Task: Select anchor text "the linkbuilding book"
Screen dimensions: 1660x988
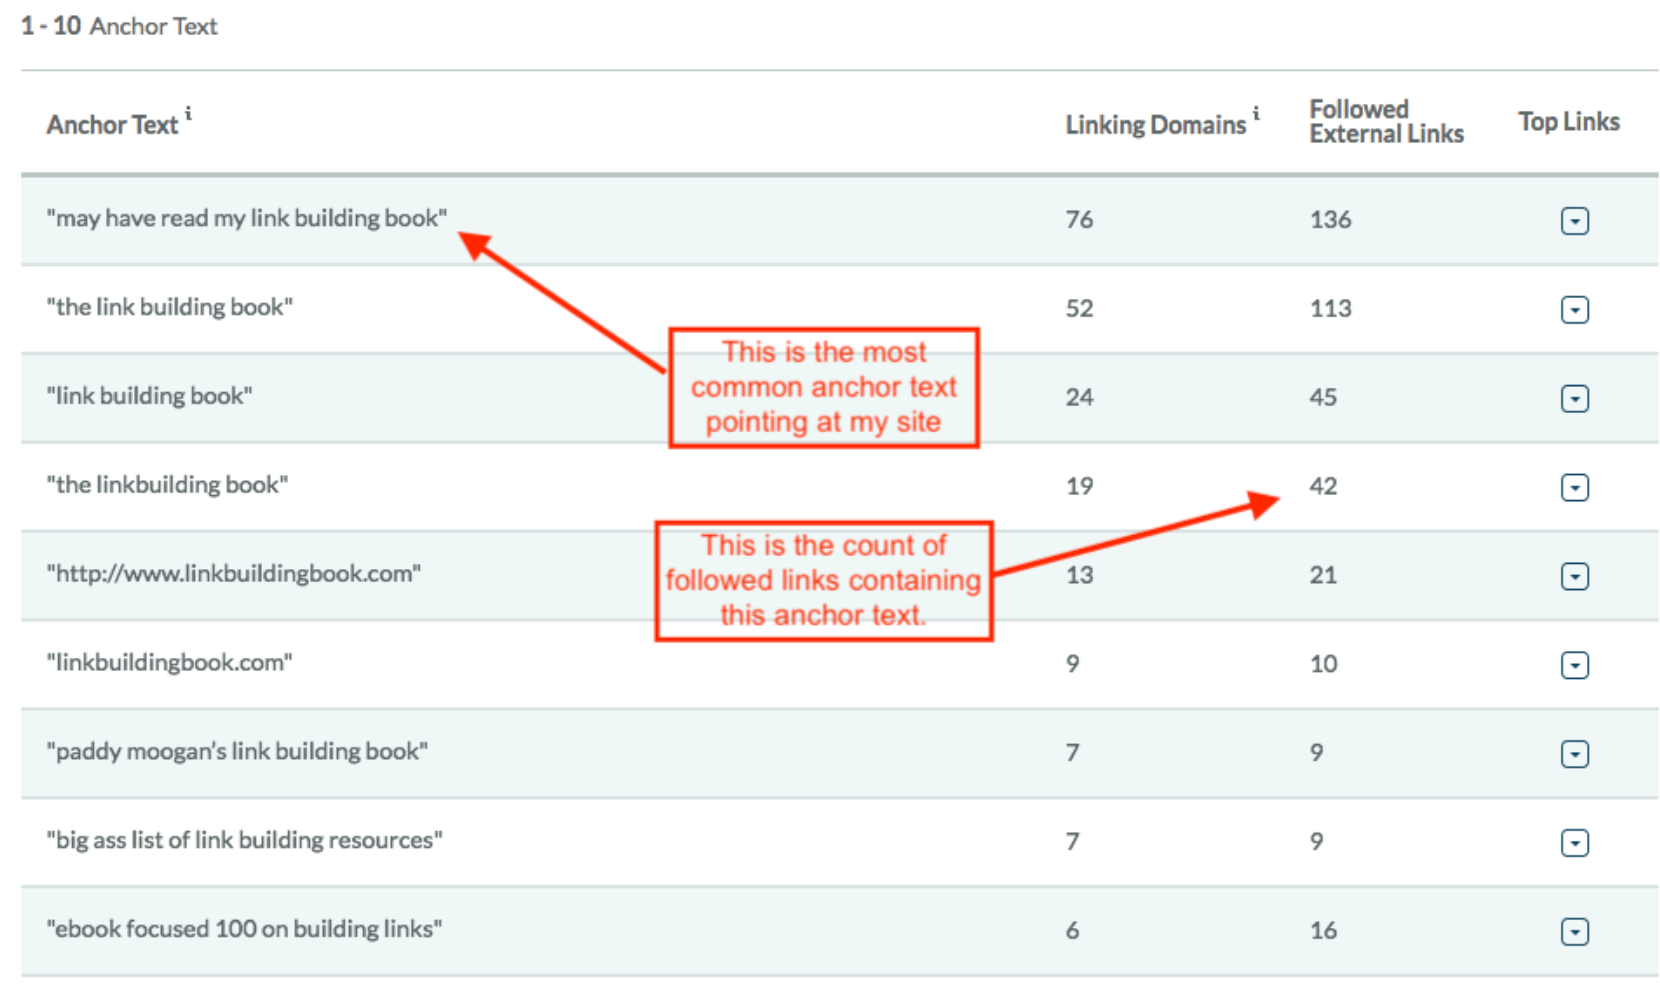Action: [x=167, y=485]
